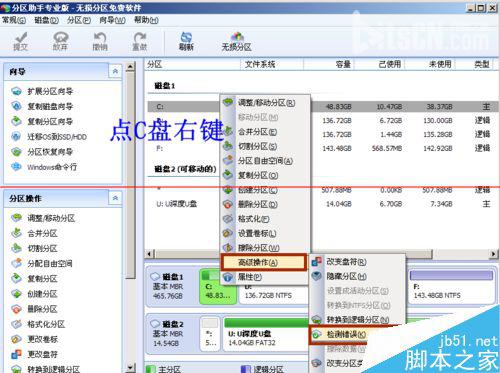Click 更改盘符 in the sidebar
The image size is (500, 373).
(42, 354)
